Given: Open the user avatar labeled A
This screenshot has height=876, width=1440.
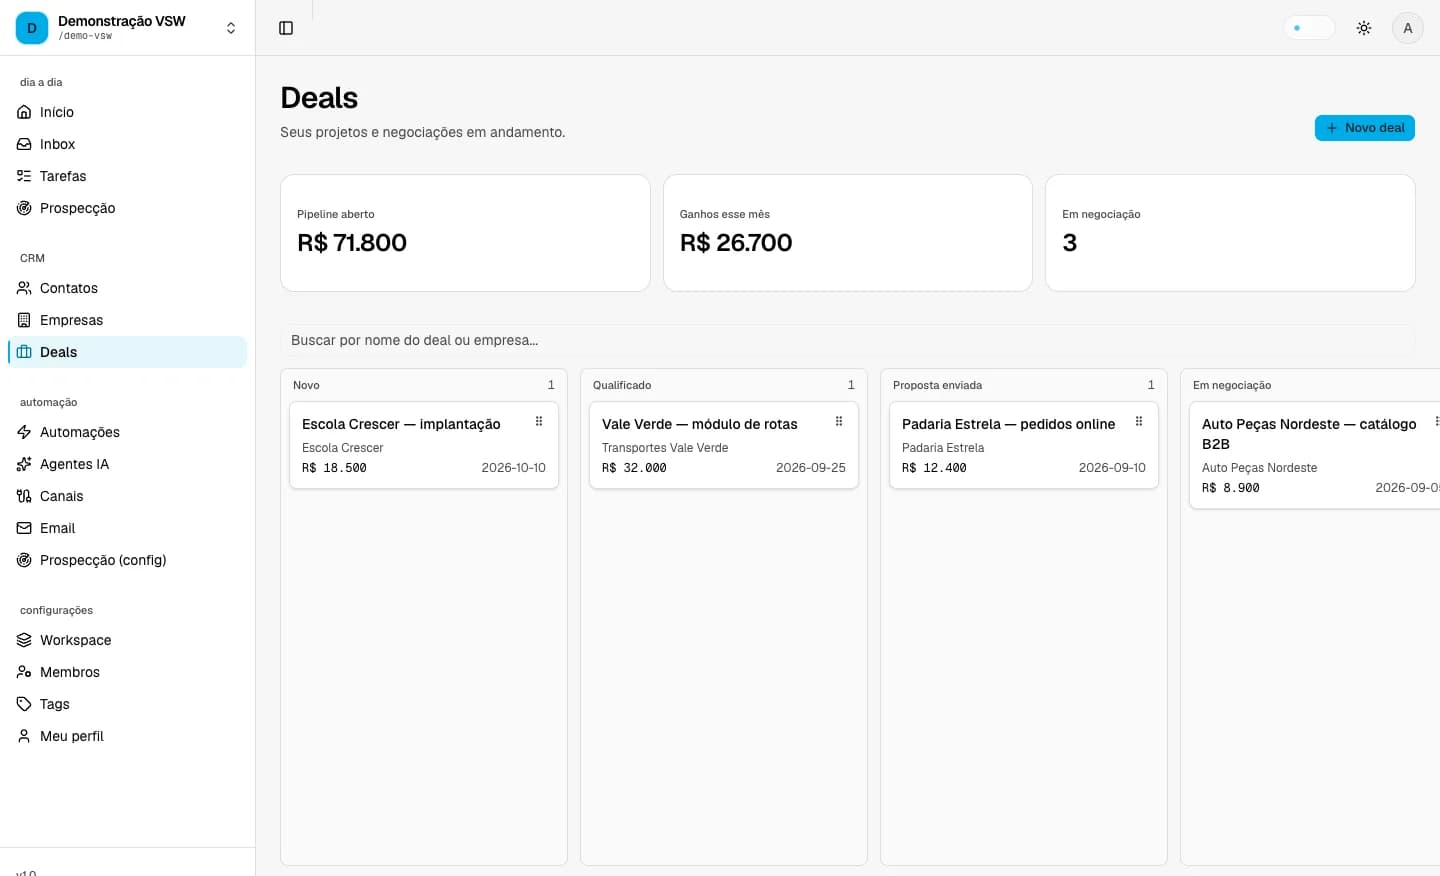Looking at the screenshot, I should click(1408, 28).
